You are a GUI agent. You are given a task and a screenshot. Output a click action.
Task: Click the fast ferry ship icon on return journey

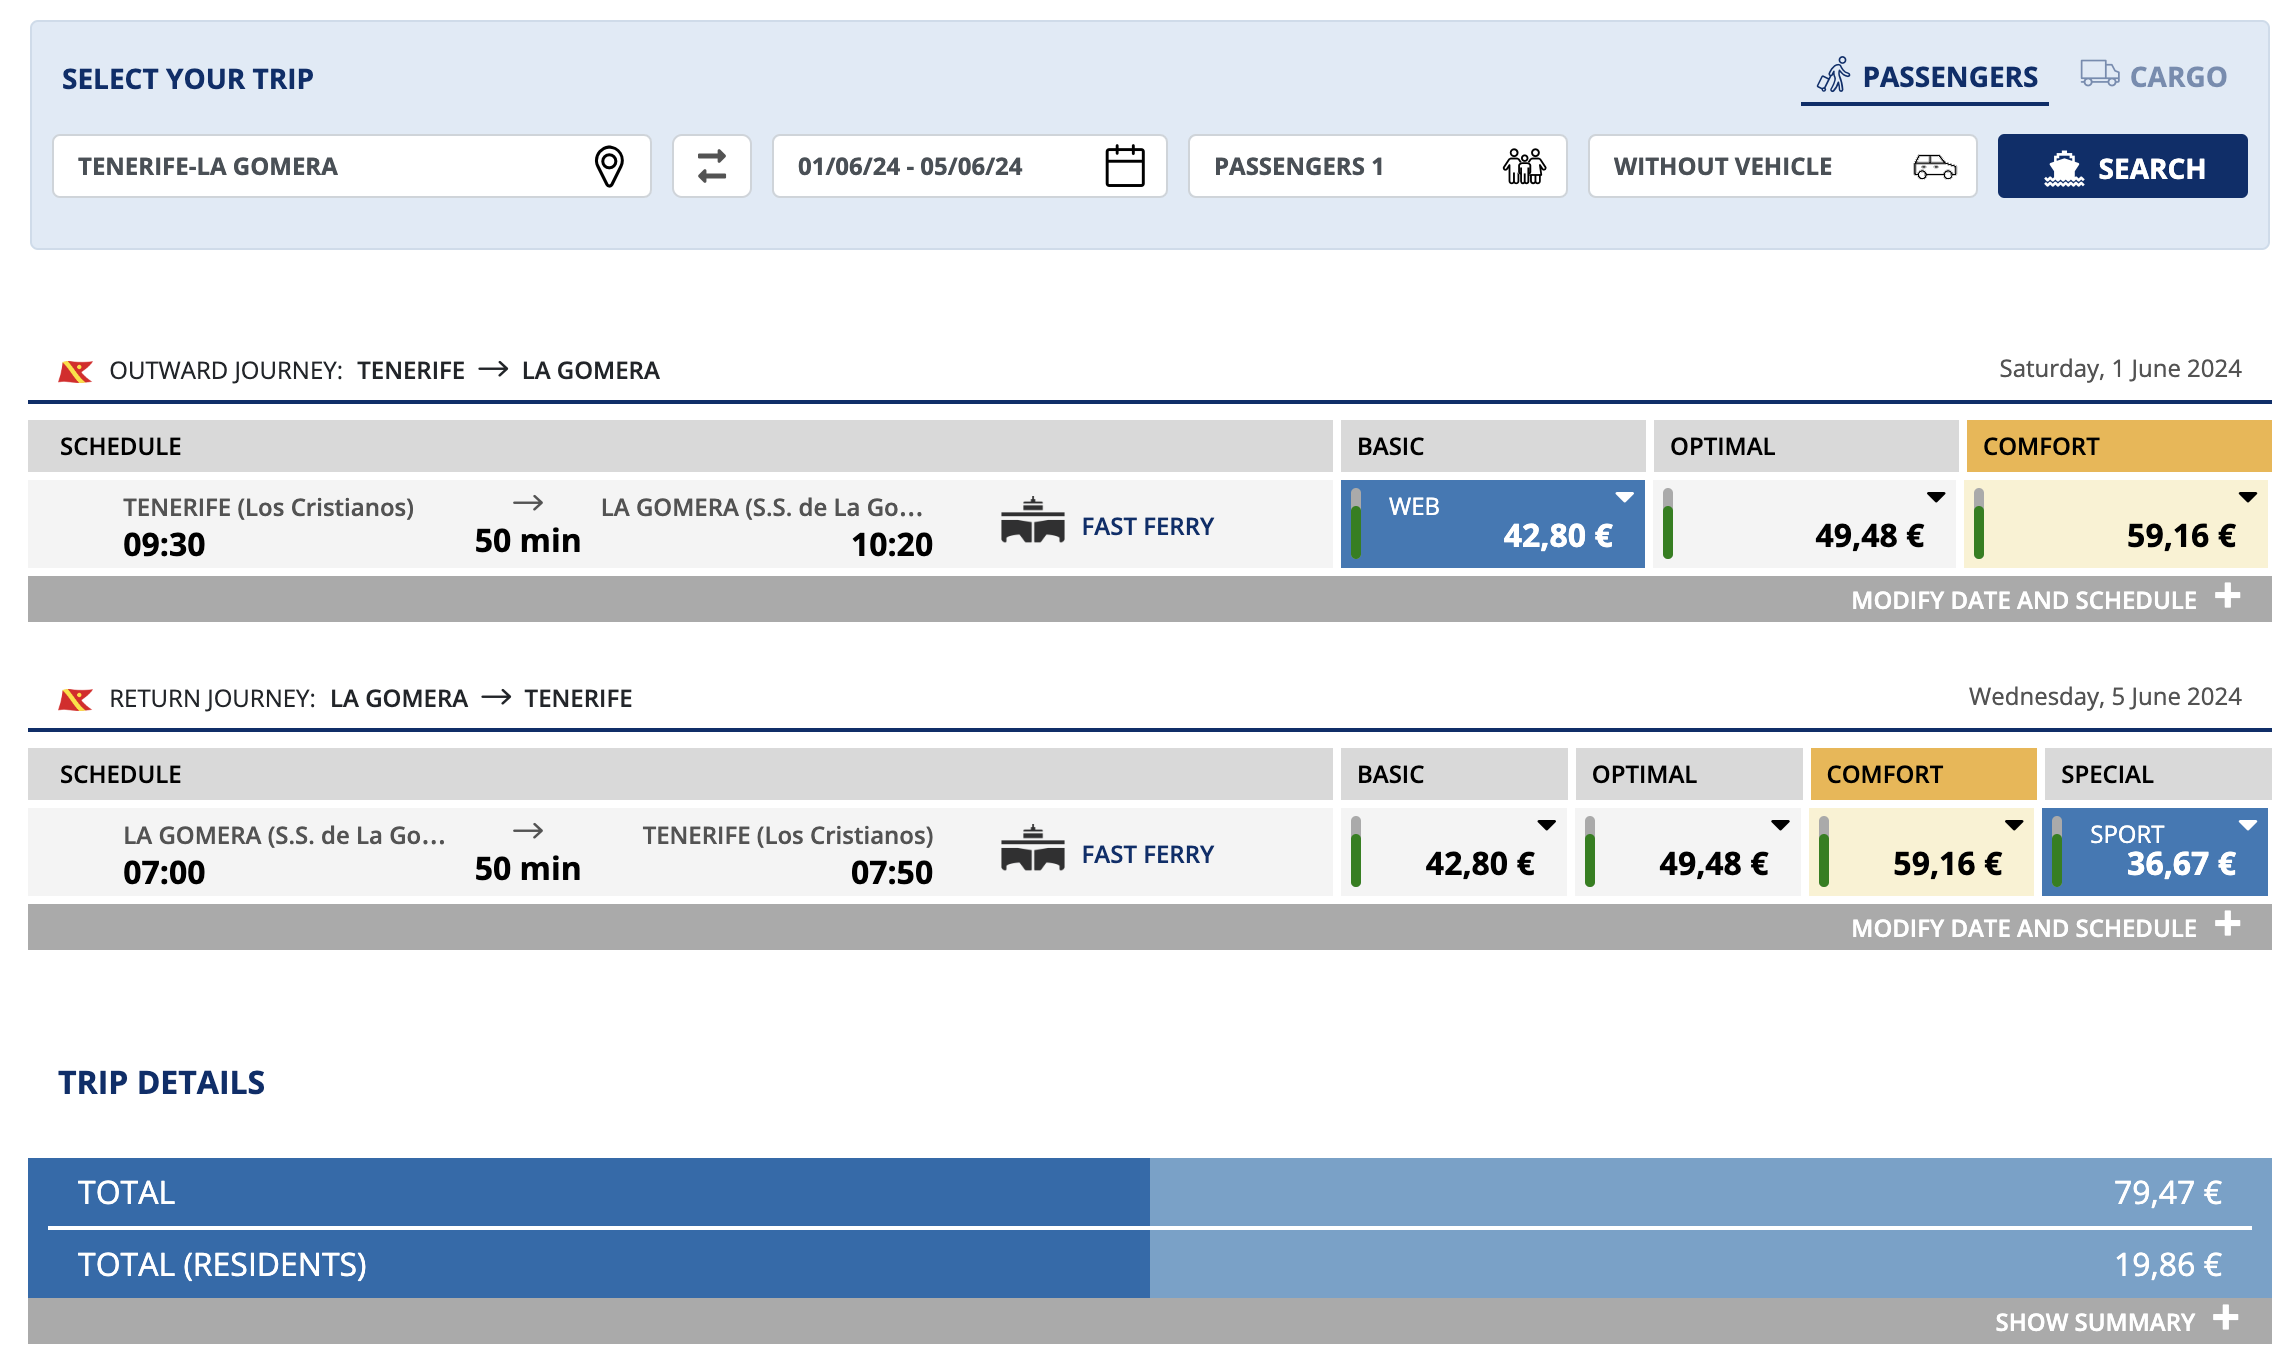pyautogui.click(x=1033, y=849)
